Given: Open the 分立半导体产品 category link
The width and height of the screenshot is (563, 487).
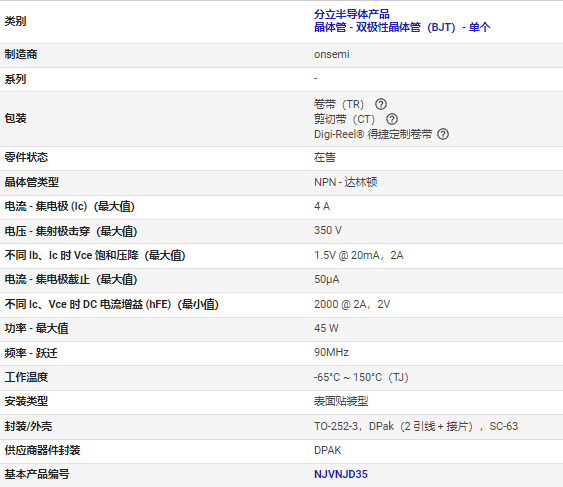Looking at the screenshot, I should pyautogui.click(x=352, y=14).
